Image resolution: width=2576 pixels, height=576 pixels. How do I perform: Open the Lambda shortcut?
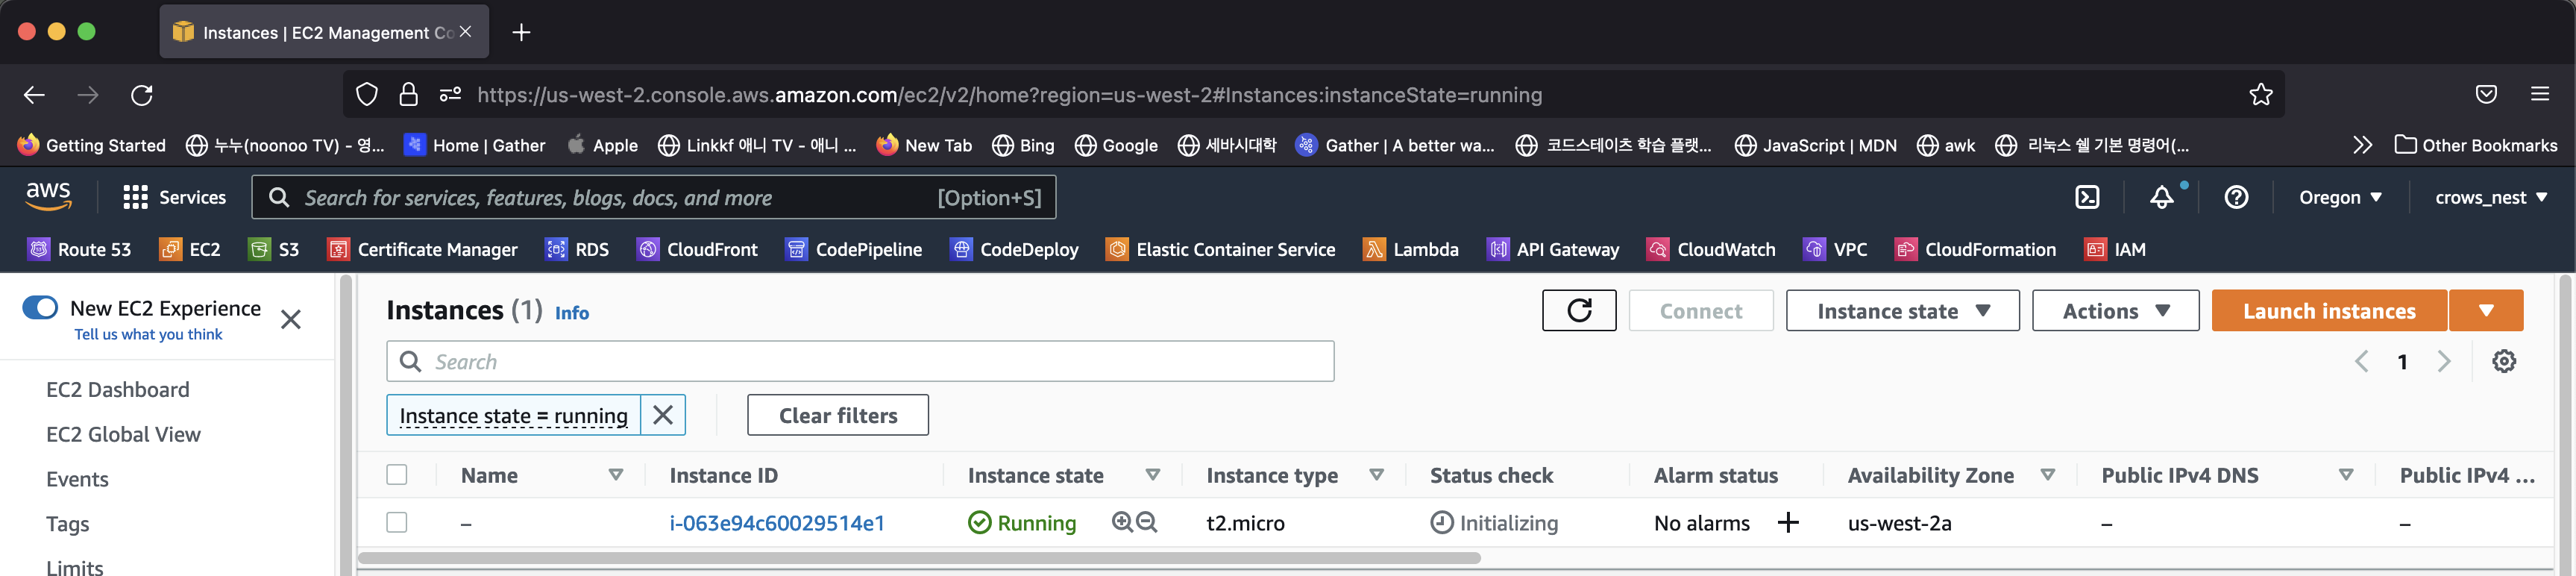pos(1410,249)
